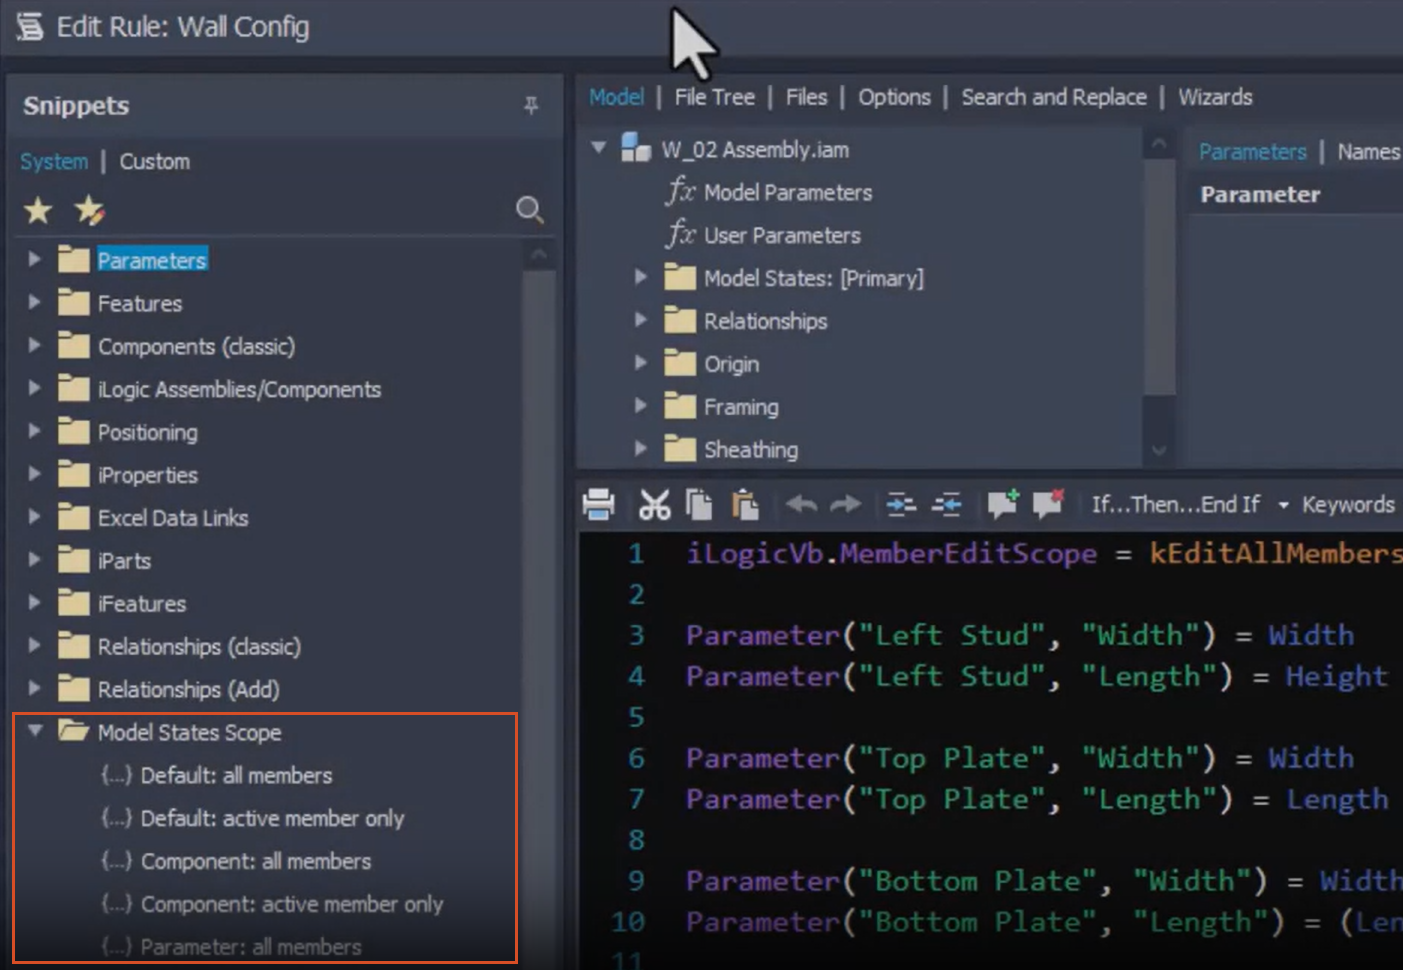This screenshot has height=970, width=1403.
Task: Click the Increase Indent icon
Action: pos(901,504)
